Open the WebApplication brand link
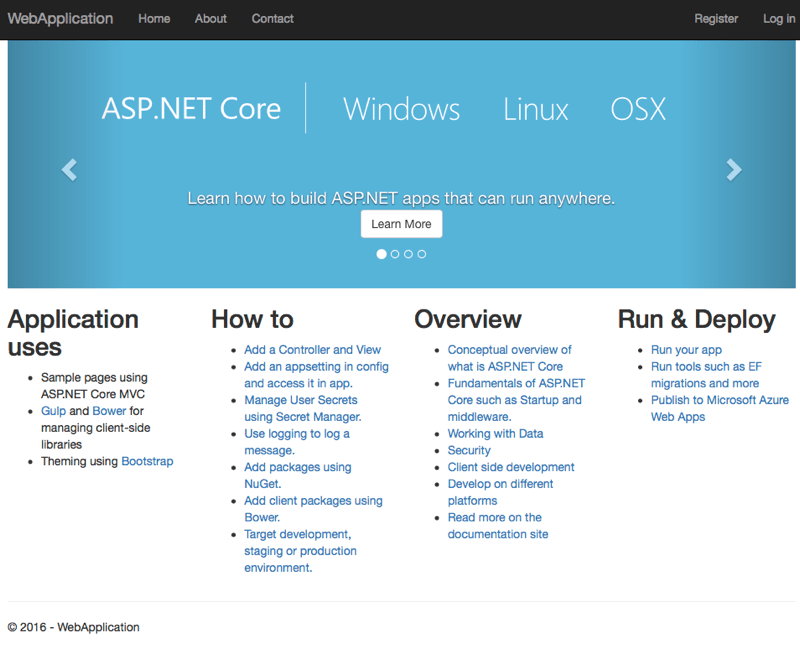Viewport: 800px width, 649px height. [x=60, y=19]
